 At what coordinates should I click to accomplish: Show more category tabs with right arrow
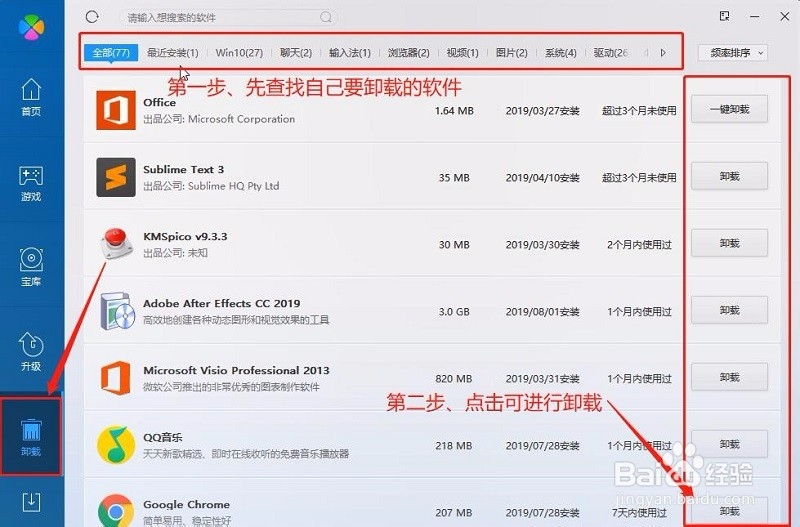663,53
